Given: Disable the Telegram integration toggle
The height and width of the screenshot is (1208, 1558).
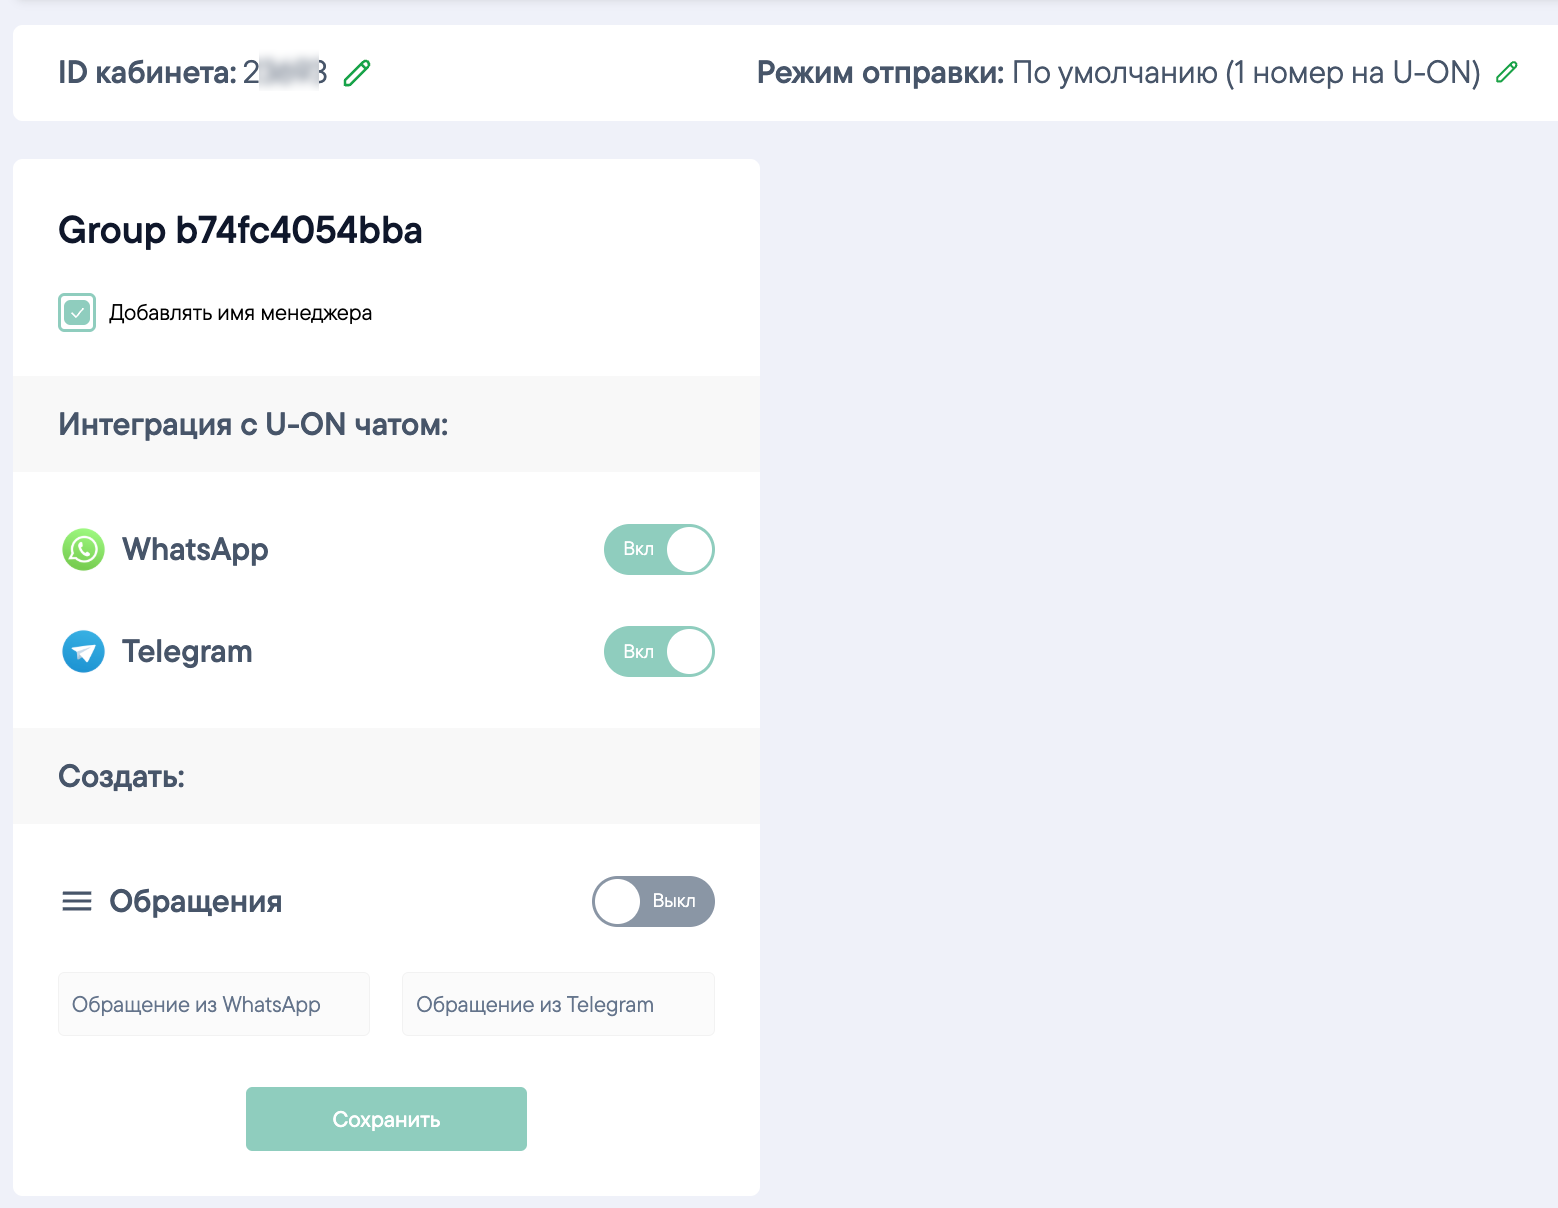Looking at the screenshot, I should 659,651.
